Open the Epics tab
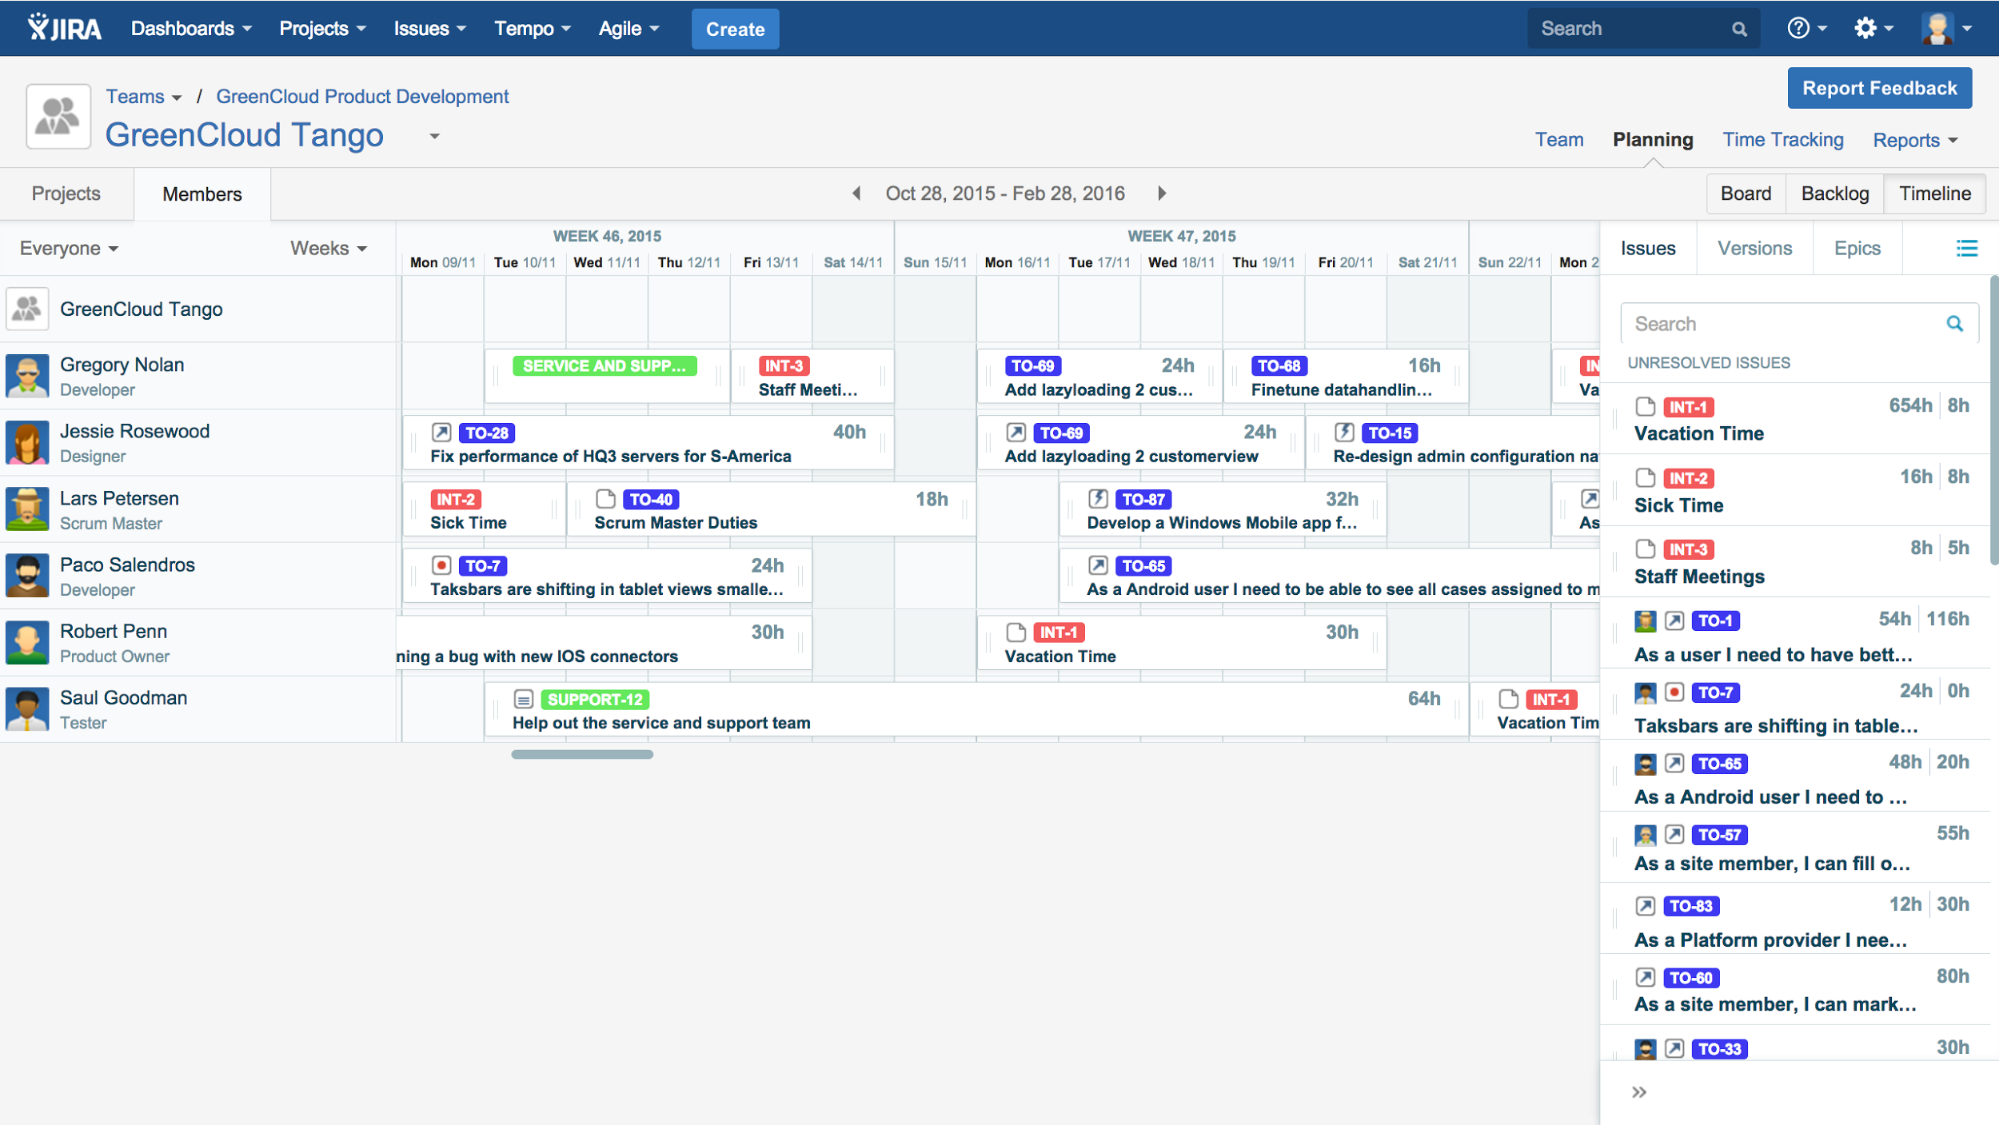 pyautogui.click(x=1856, y=248)
